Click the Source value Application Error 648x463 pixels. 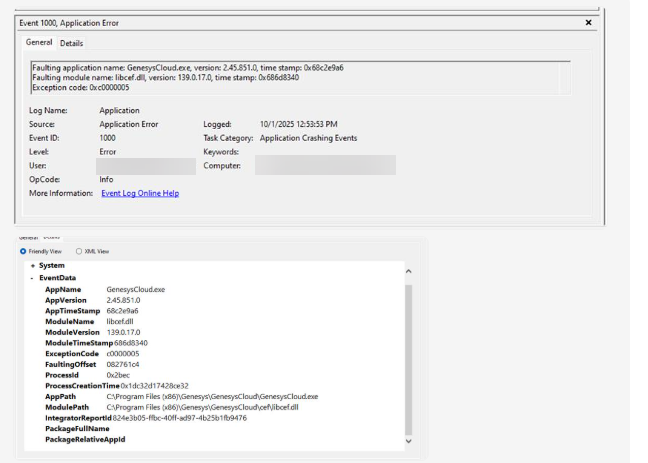tap(129, 124)
